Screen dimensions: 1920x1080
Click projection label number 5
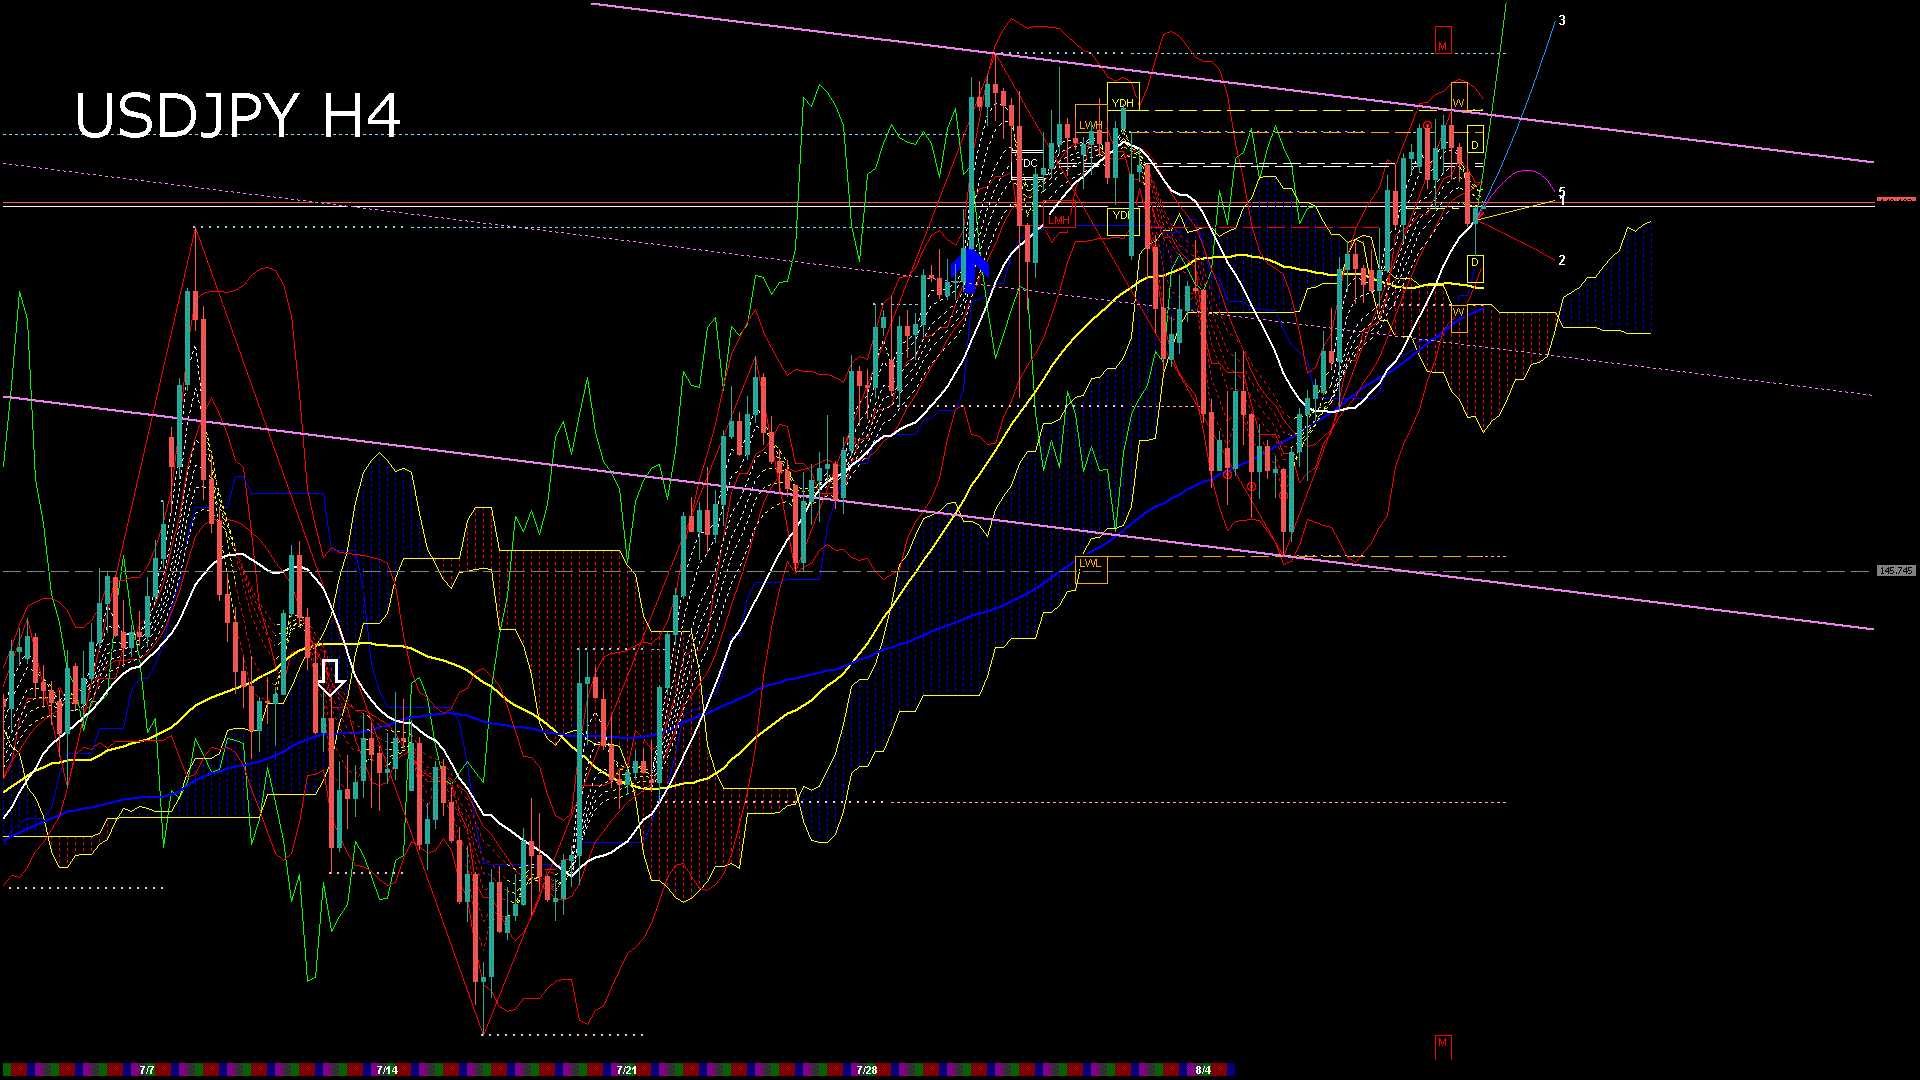[x=1562, y=191]
